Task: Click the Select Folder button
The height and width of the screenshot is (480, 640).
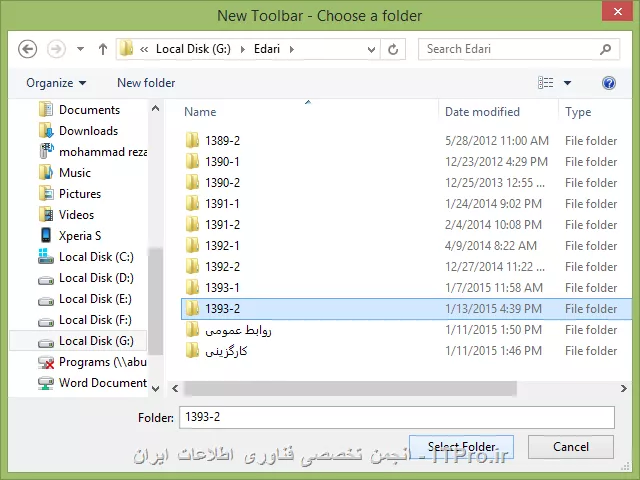Action: tap(461, 447)
